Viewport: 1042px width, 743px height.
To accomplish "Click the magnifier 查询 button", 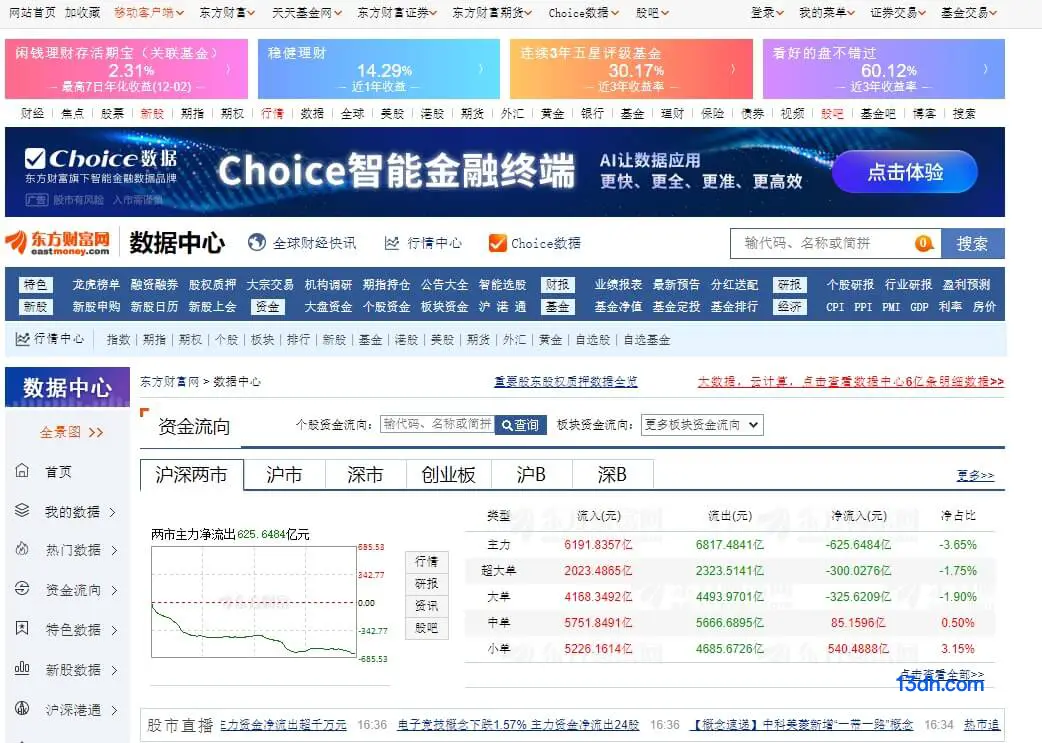I will click(x=520, y=425).
